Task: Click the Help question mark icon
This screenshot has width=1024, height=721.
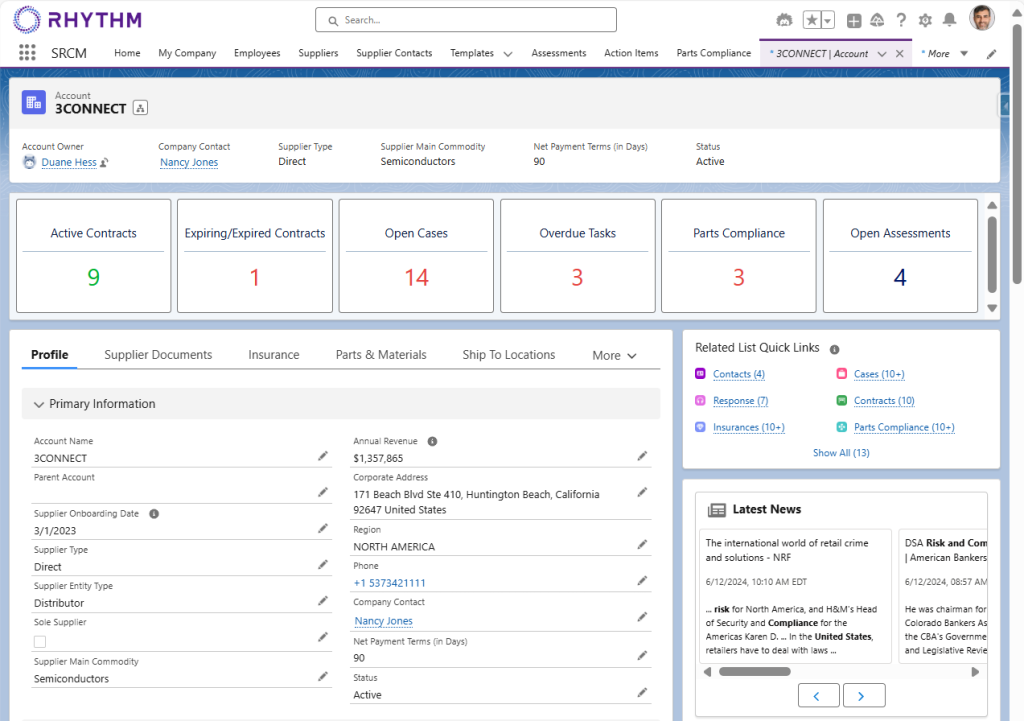Action: click(x=901, y=20)
